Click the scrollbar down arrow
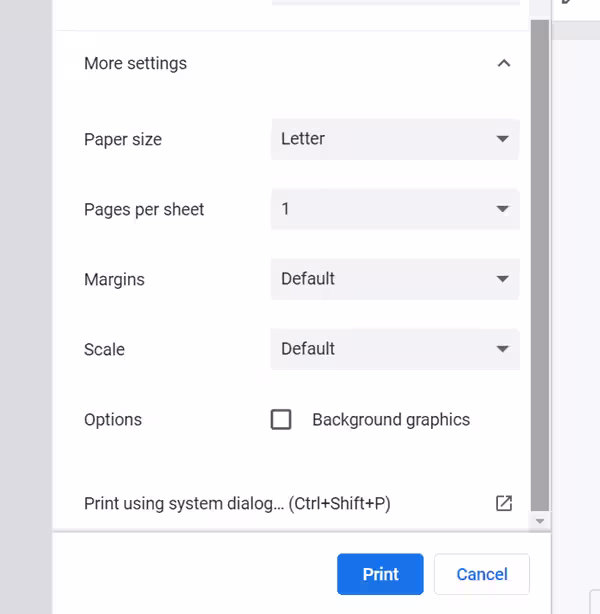The height and width of the screenshot is (614, 600). tap(540, 521)
